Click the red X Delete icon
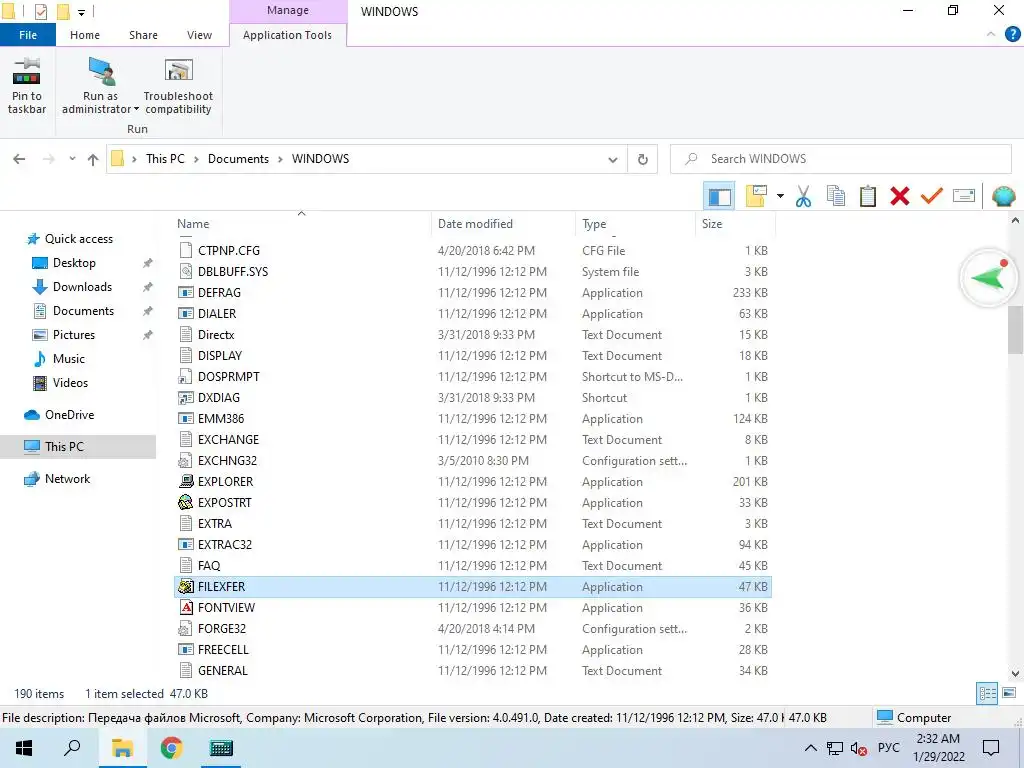Viewport: 1024px width, 768px height. 899,196
